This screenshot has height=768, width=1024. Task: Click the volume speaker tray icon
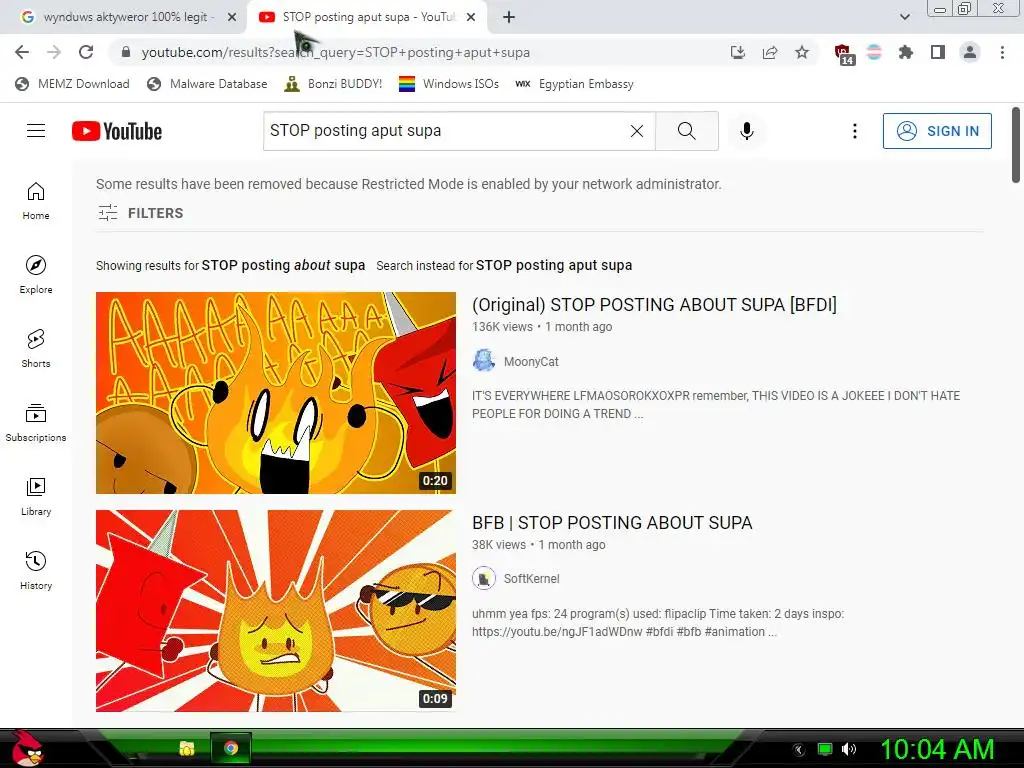pos(849,749)
